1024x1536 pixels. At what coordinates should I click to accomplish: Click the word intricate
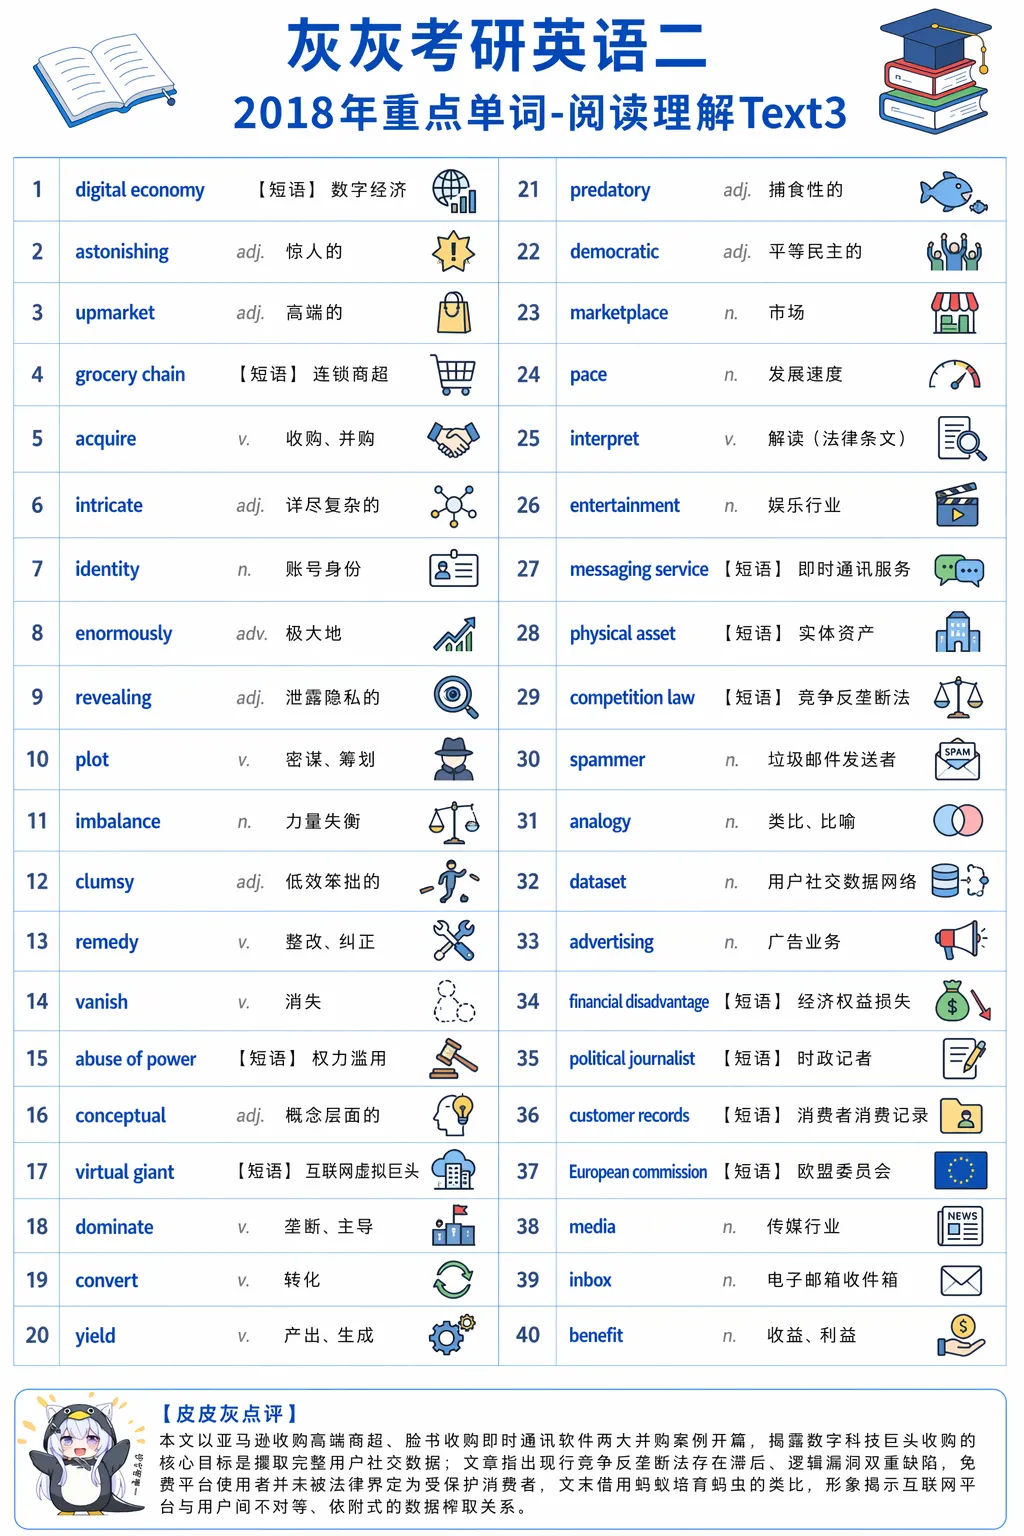[x=109, y=505]
